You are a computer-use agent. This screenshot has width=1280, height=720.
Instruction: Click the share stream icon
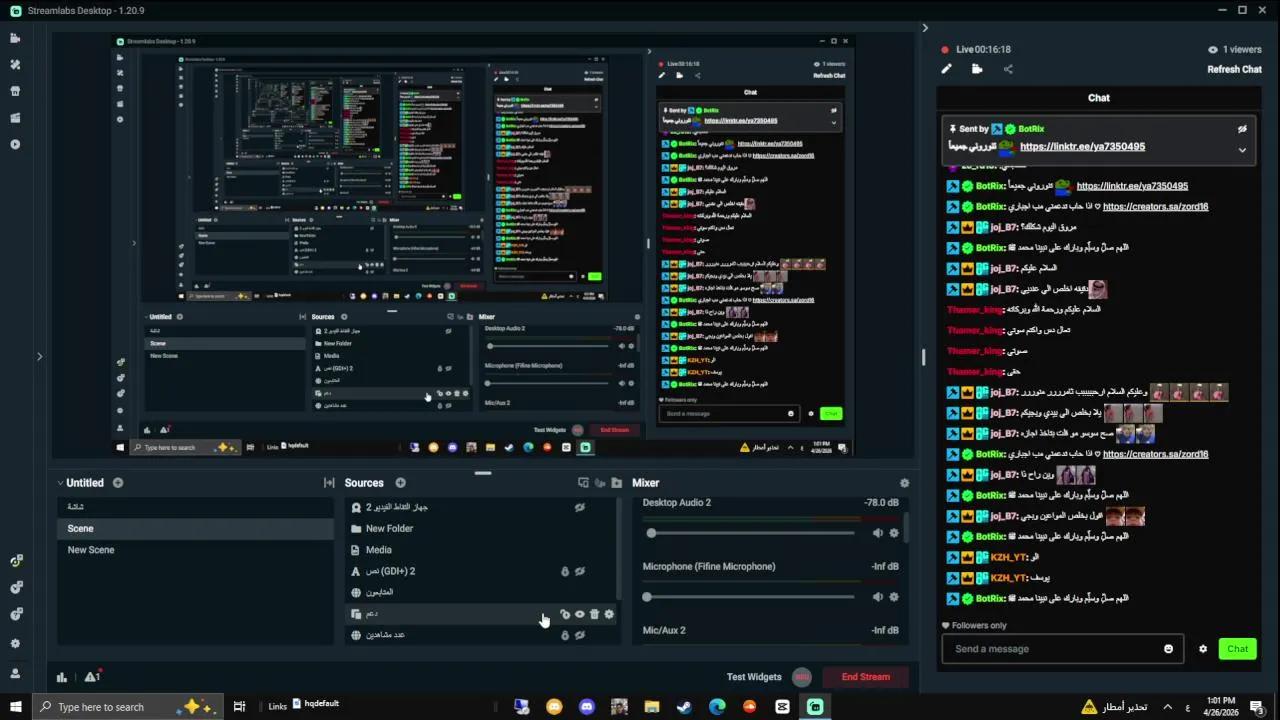(1008, 69)
